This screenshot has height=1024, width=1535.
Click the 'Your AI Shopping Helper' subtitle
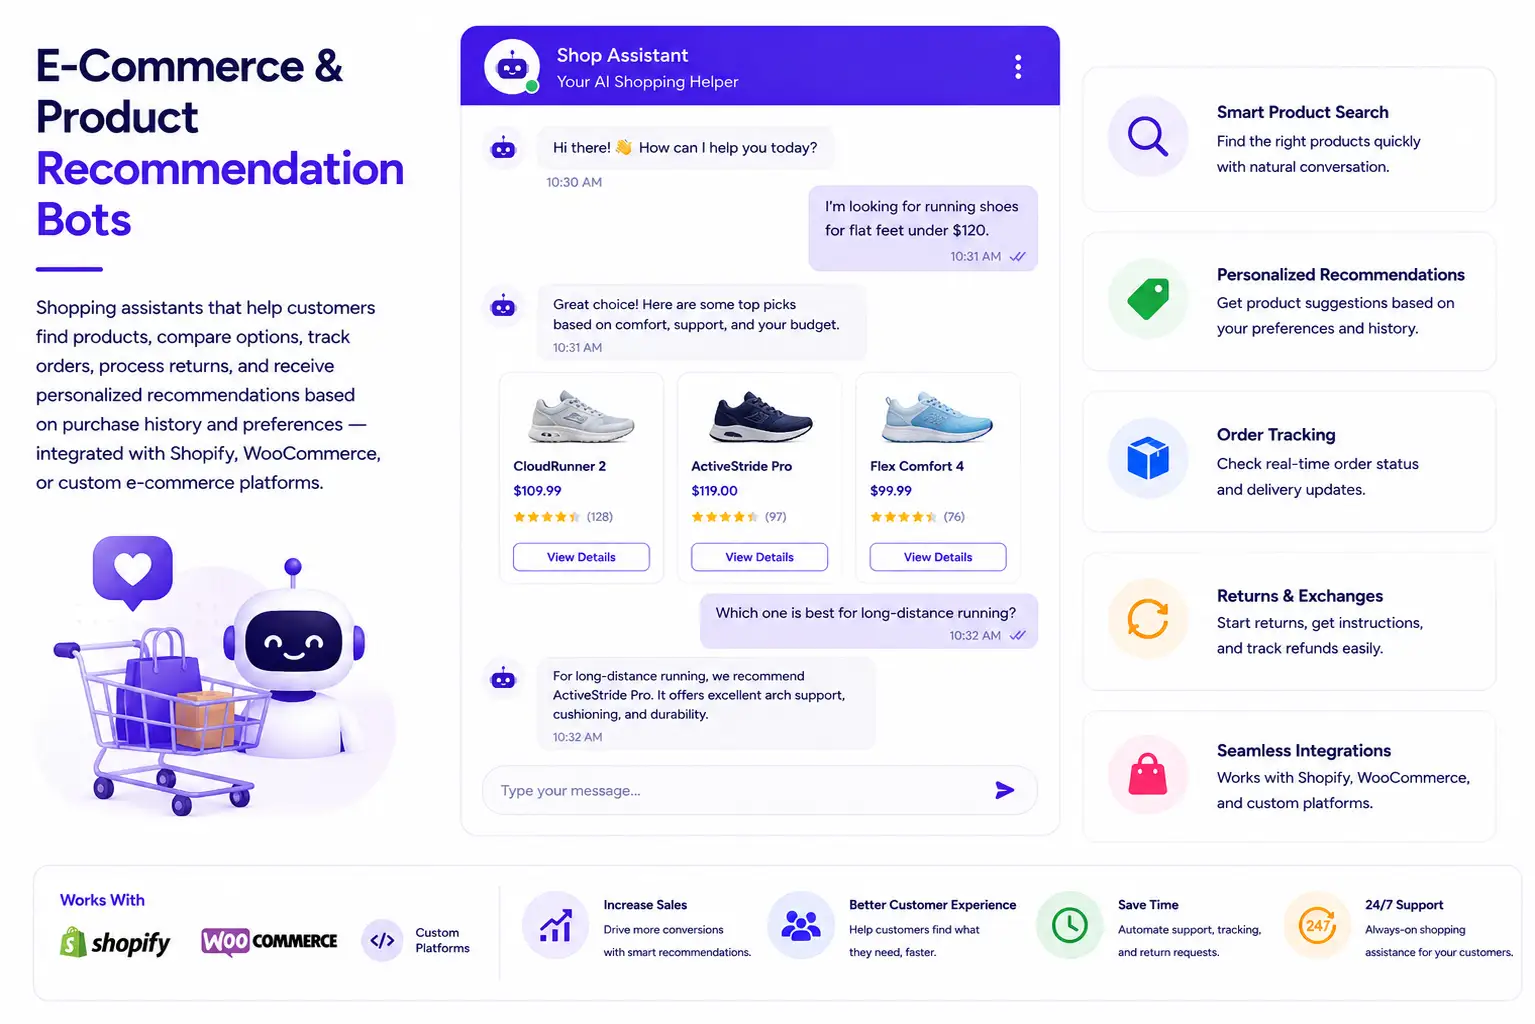click(647, 82)
